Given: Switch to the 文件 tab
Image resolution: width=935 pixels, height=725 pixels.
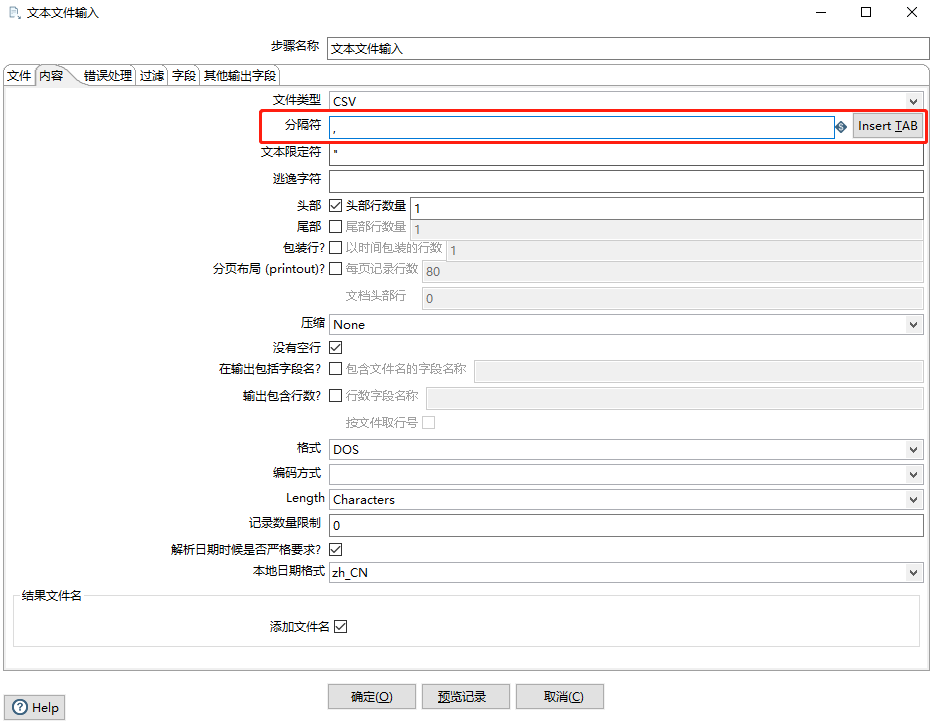Looking at the screenshot, I should pos(19,76).
